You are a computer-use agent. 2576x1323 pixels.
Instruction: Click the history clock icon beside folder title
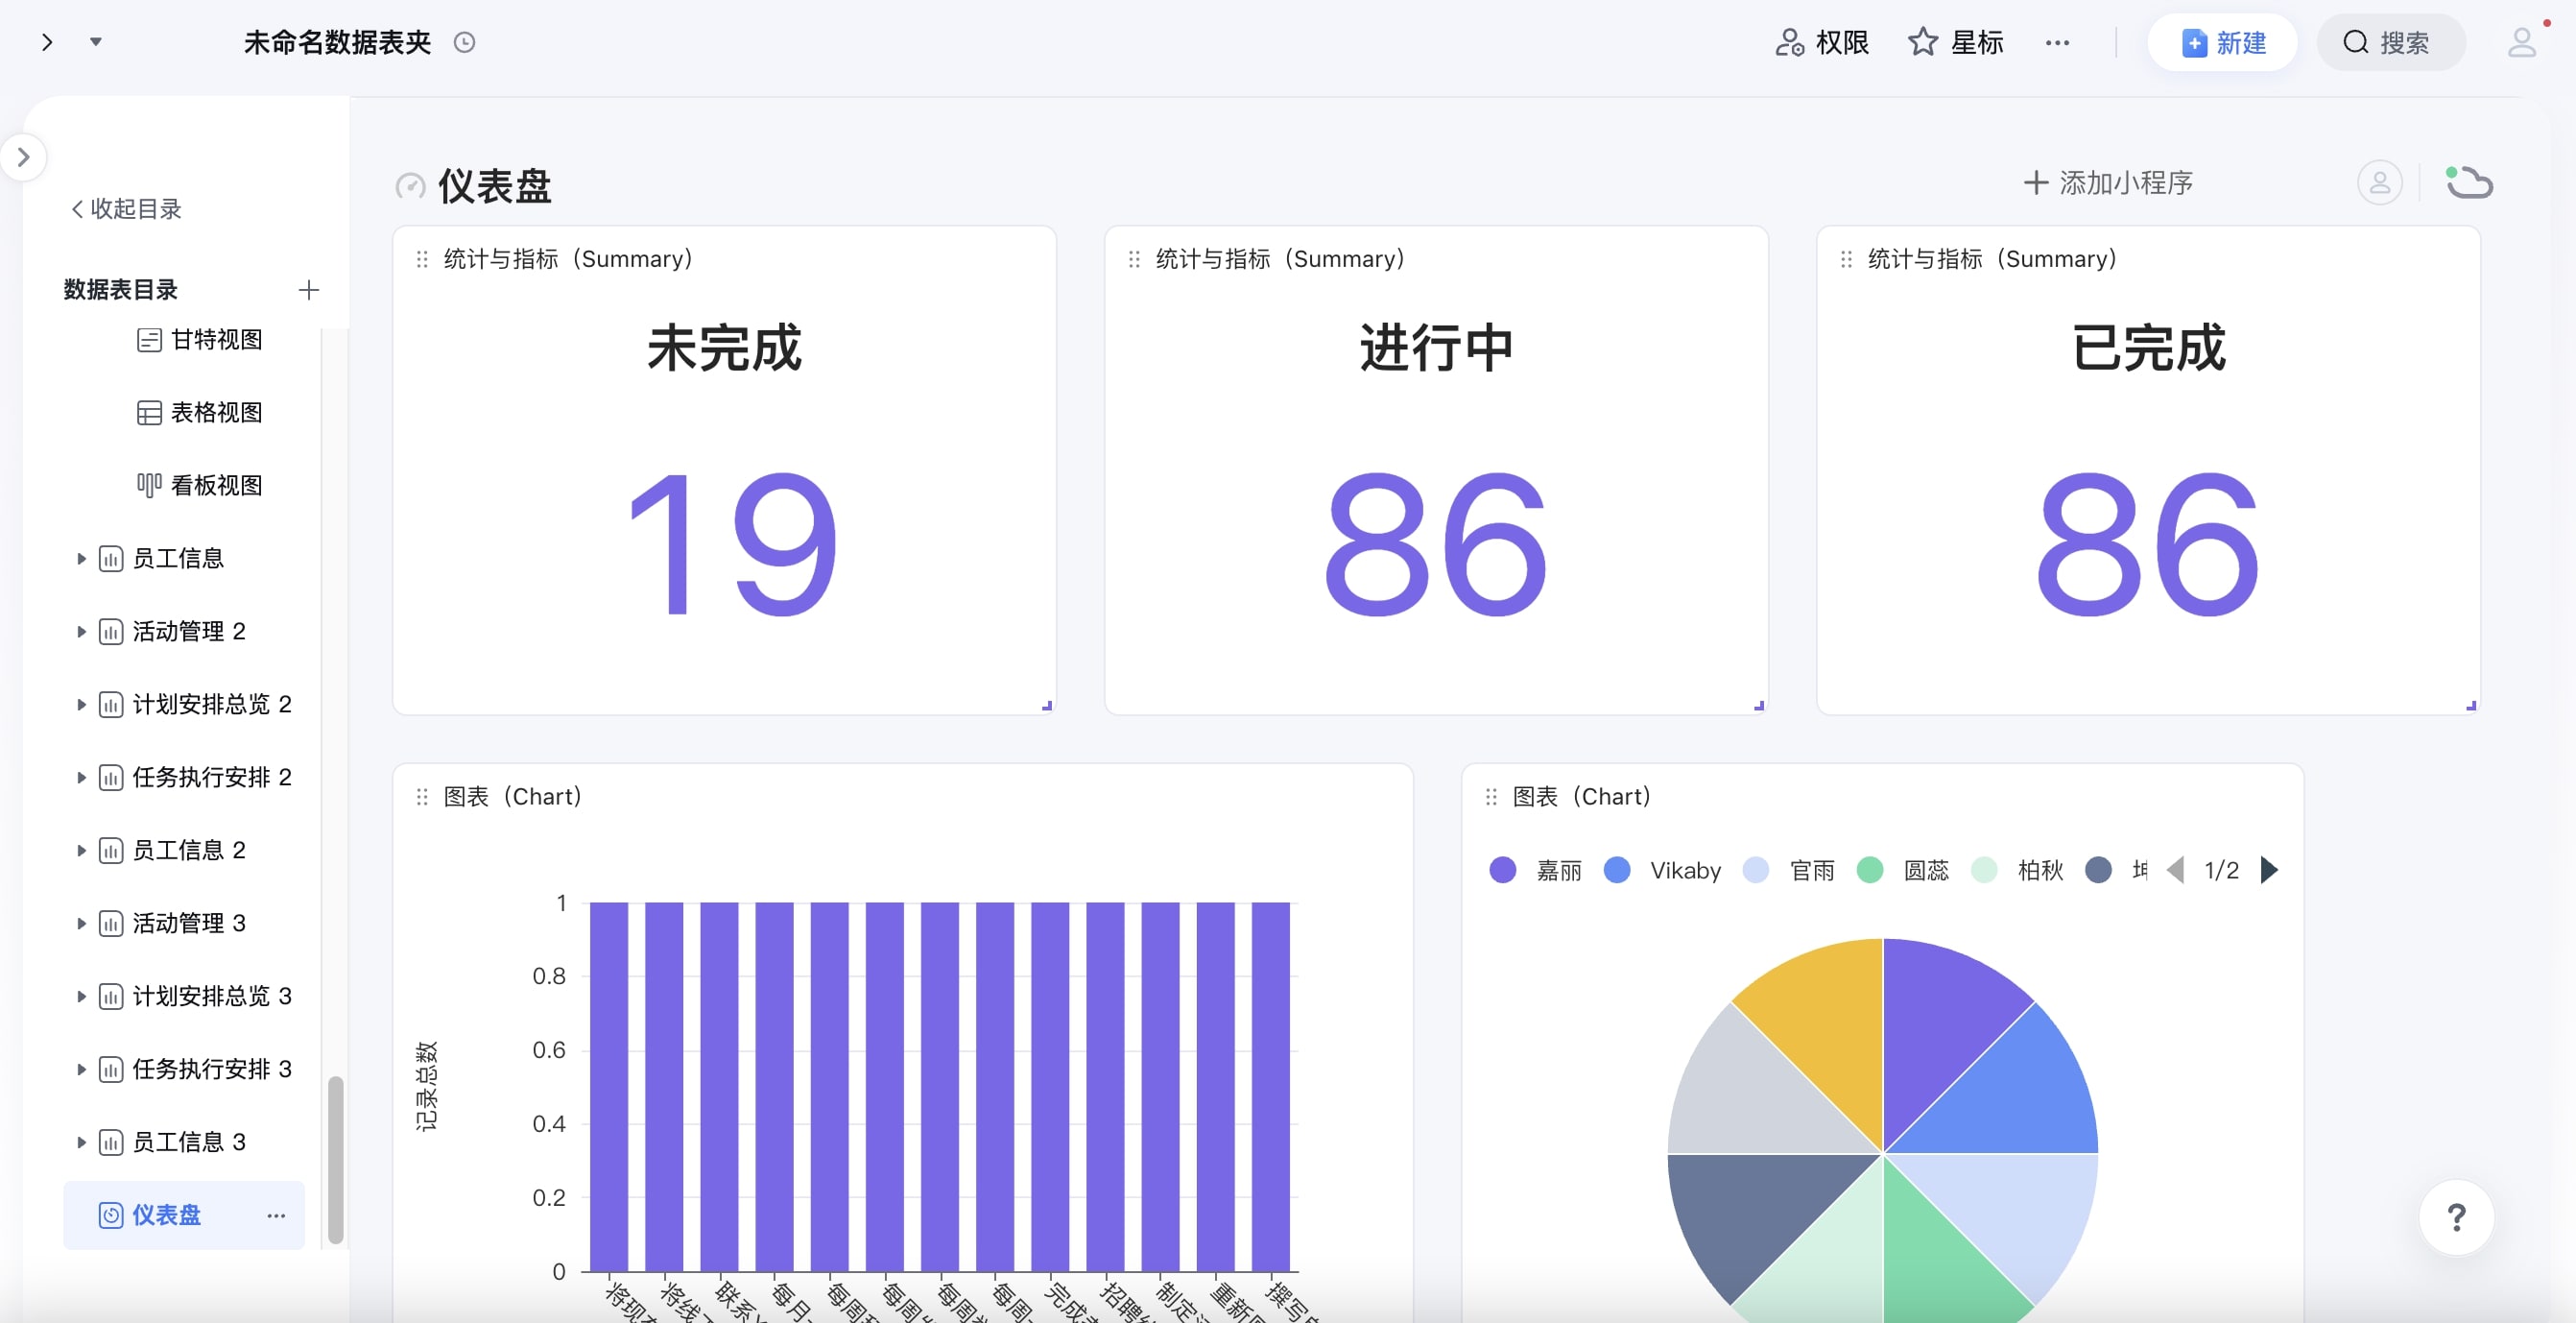pyautogui.click(x=464, y=42)
